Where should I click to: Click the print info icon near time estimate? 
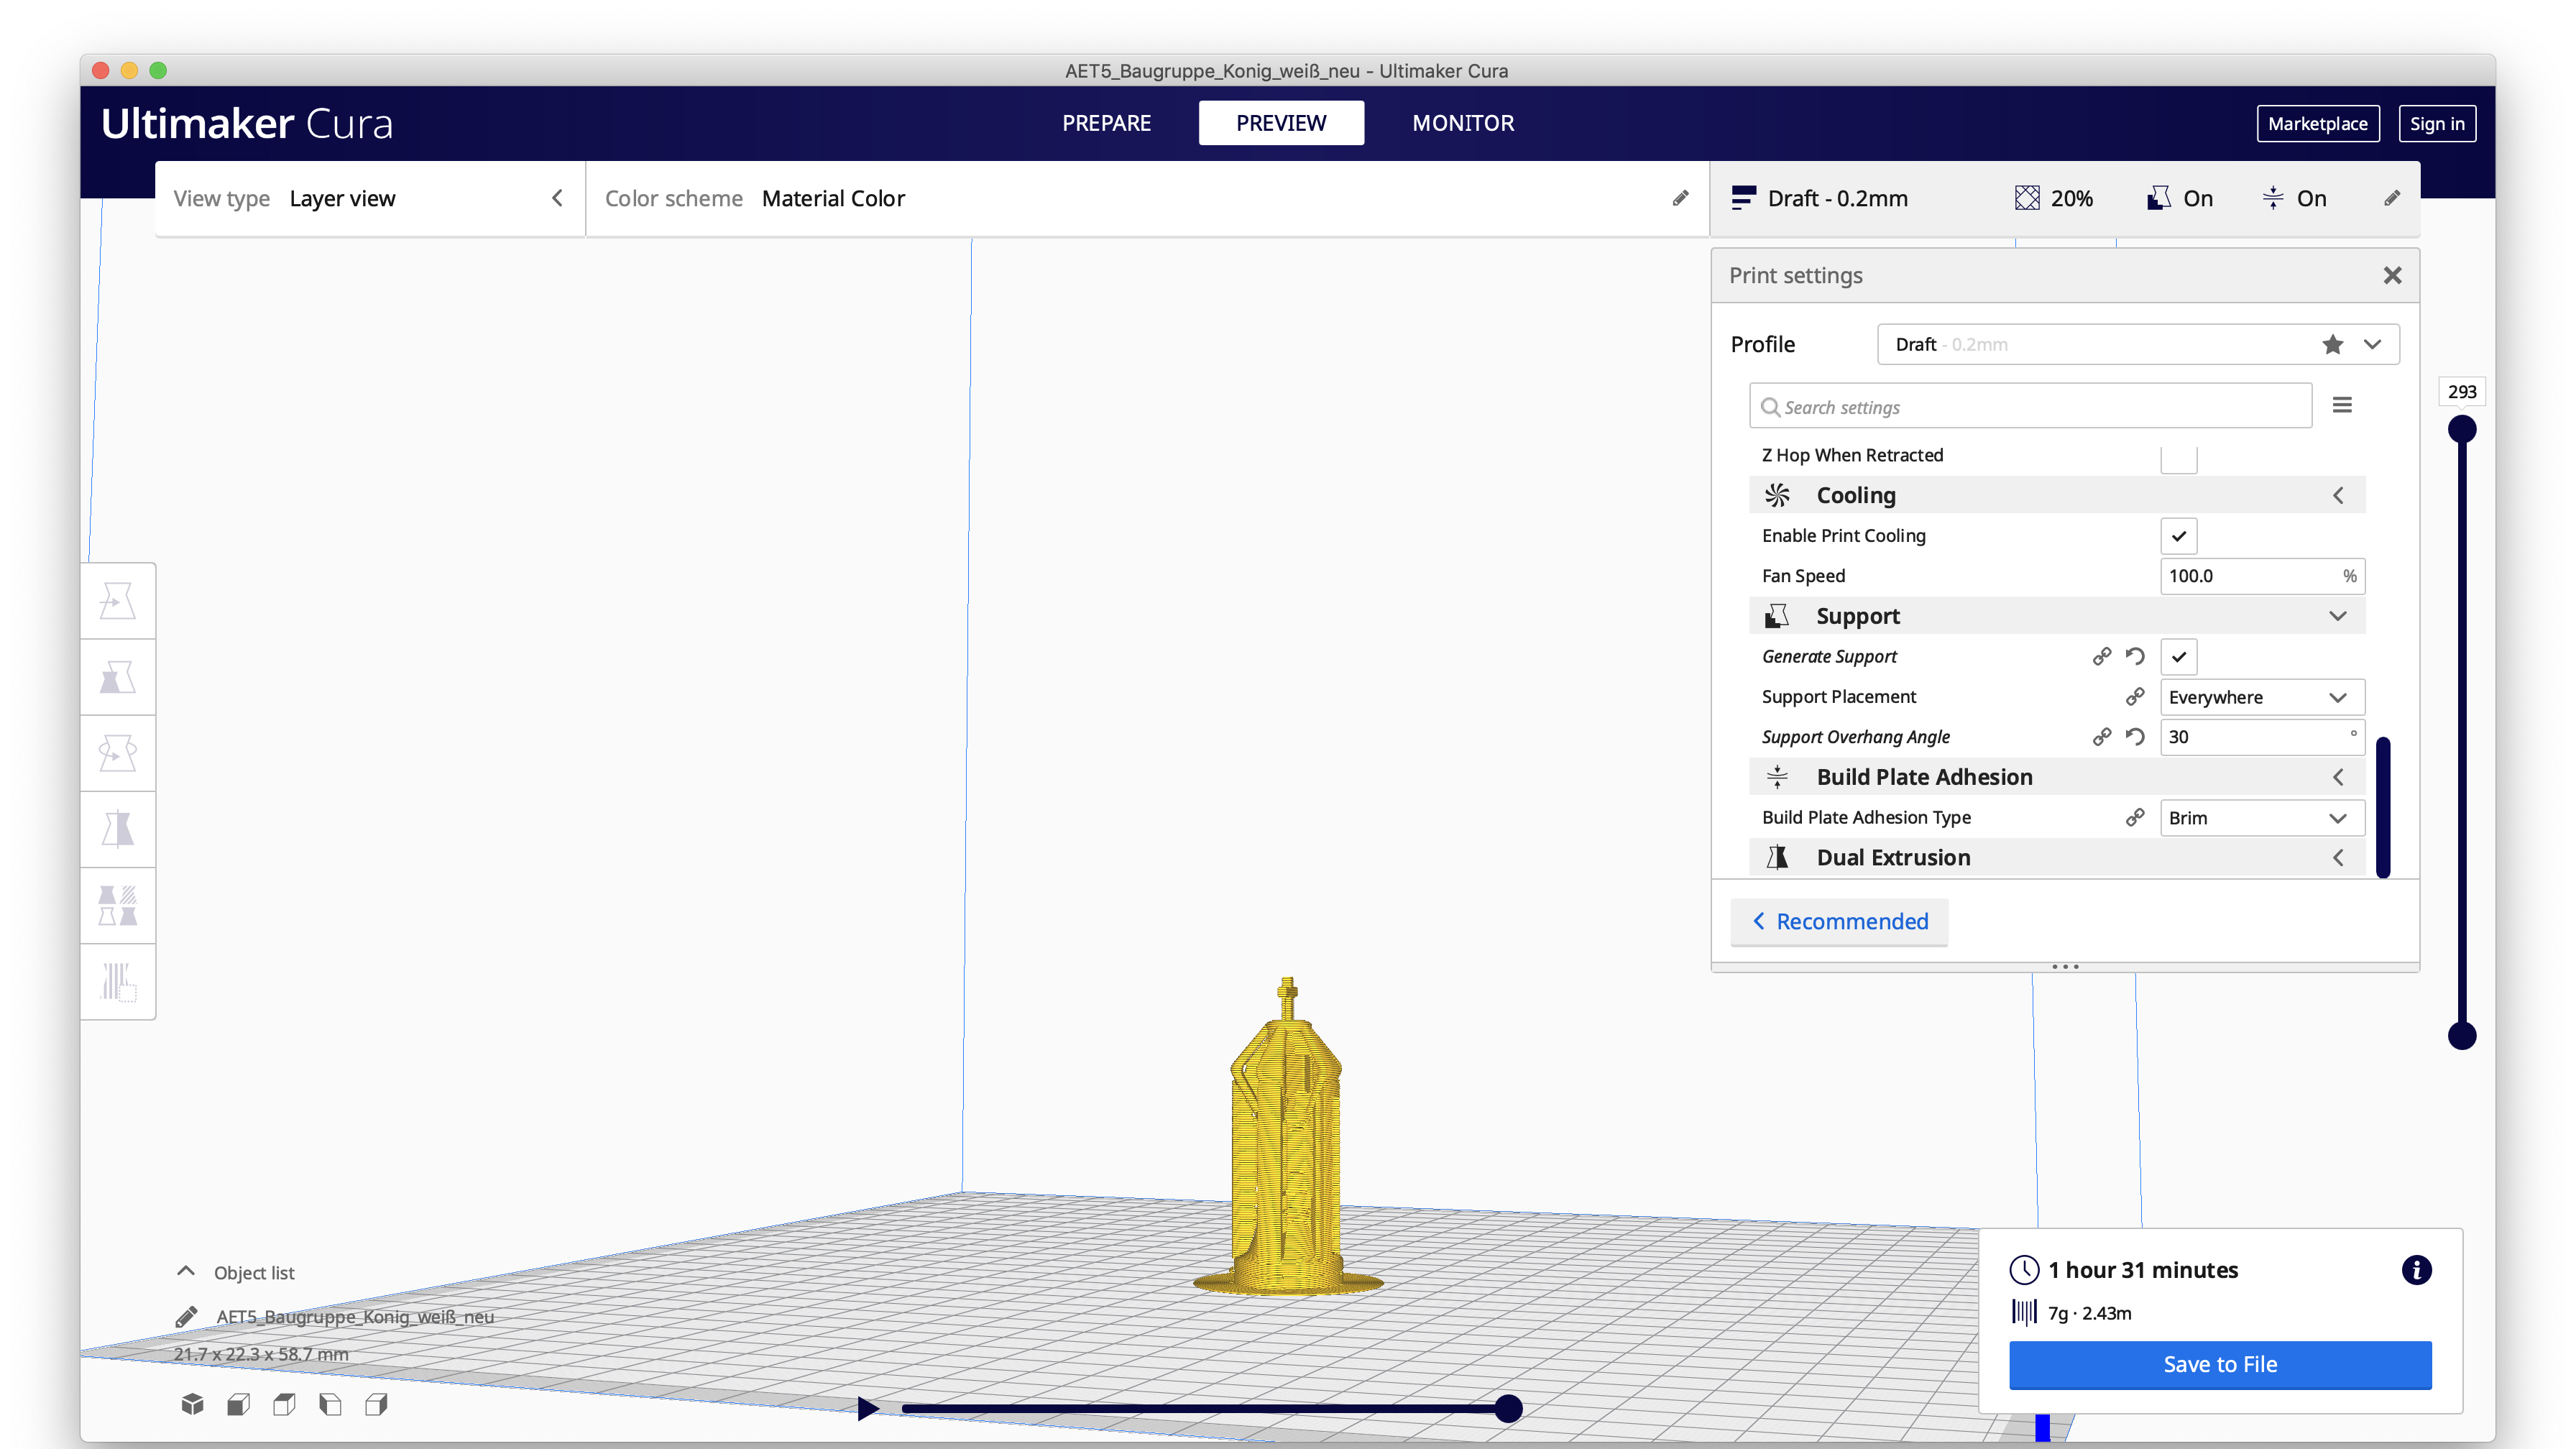2416,1270
